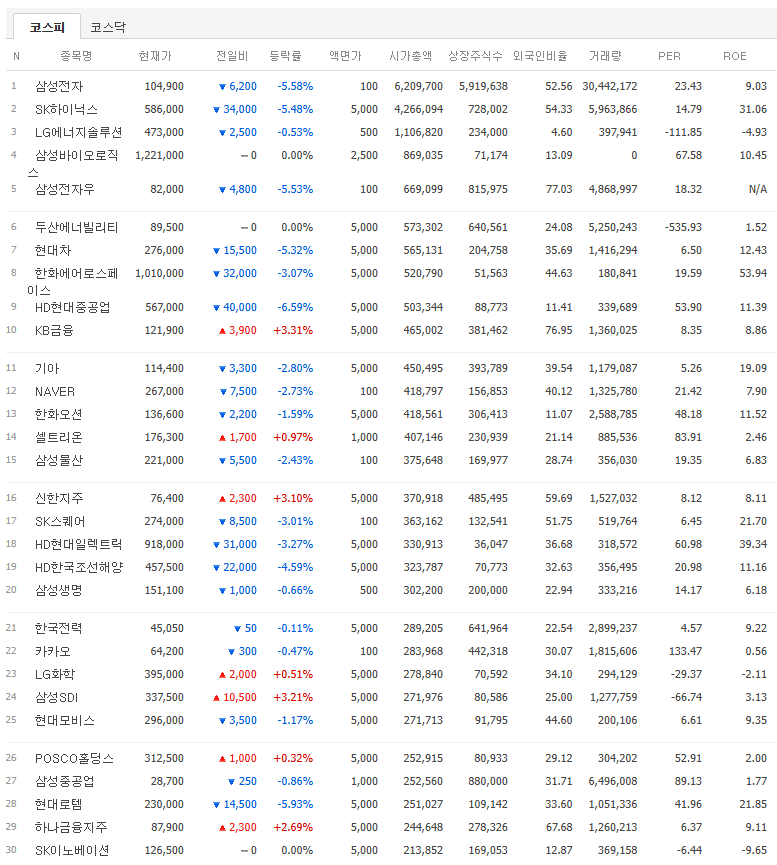This screenshot has height=865, width=777.
Task: Open the 현대로템 stock link
Action: [x=58, y=804]
